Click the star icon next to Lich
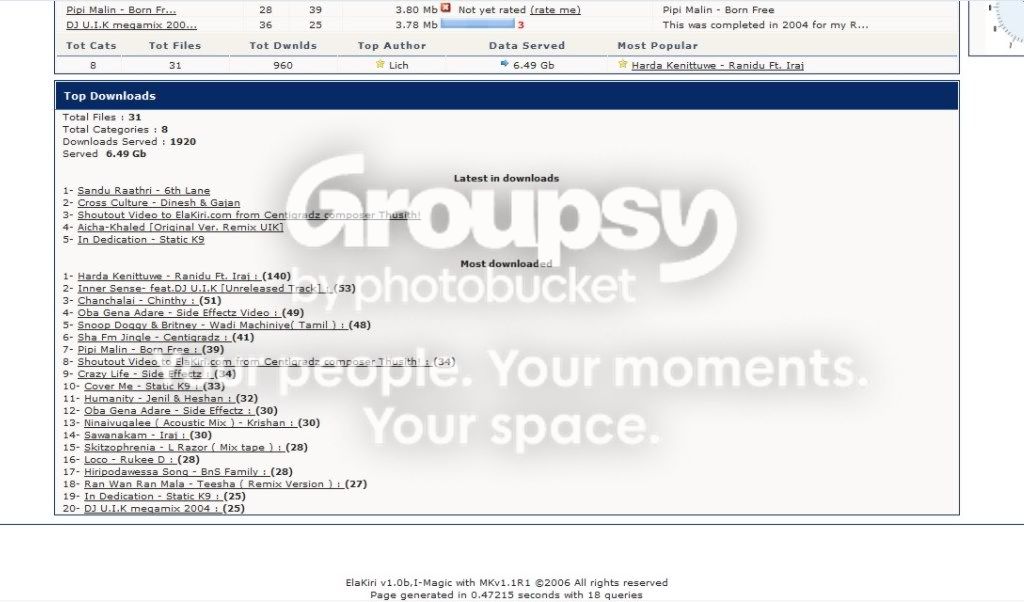This screenshot has height=602, width=1024. pyautogui.click(x=380, y=64)
